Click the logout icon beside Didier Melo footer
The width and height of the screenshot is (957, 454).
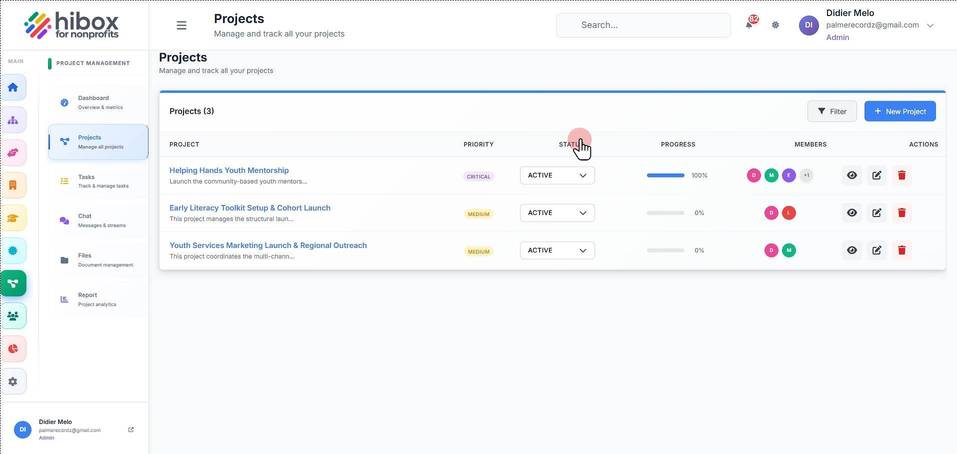pos(131,430)
